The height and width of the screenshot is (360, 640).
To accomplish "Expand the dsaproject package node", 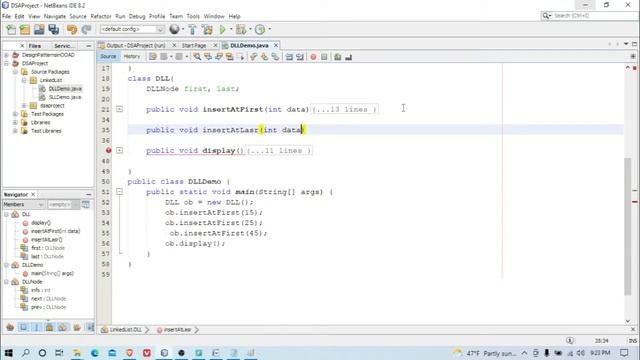I will (24, 106).
